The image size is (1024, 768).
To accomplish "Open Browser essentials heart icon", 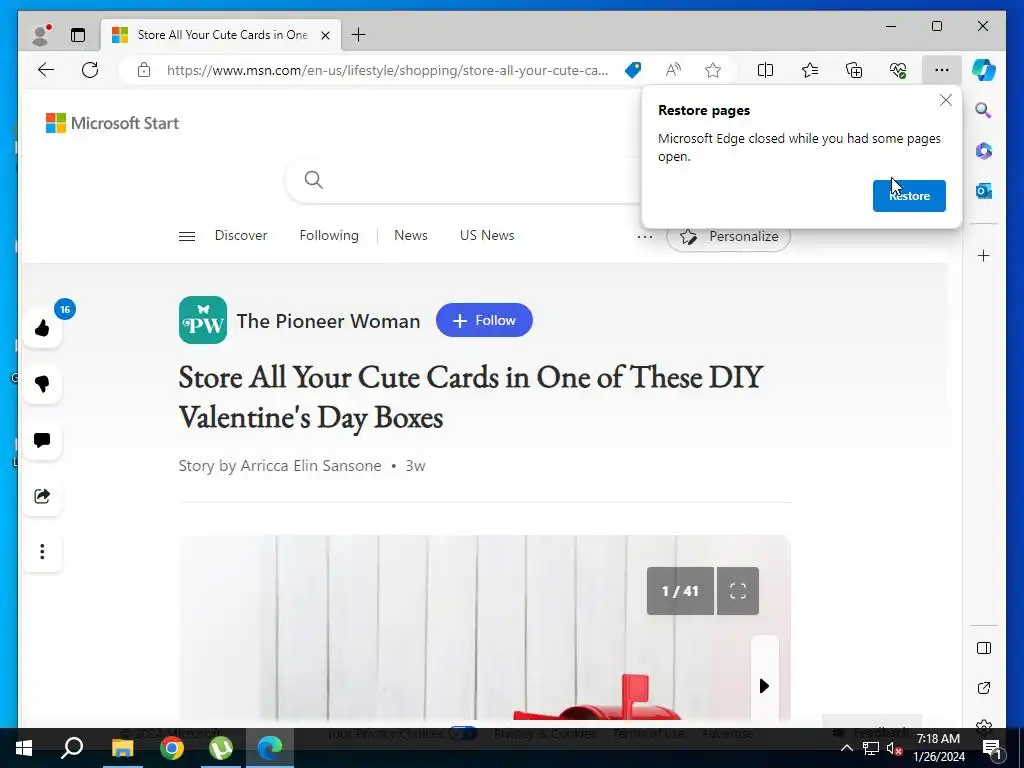I will [898, 70].
